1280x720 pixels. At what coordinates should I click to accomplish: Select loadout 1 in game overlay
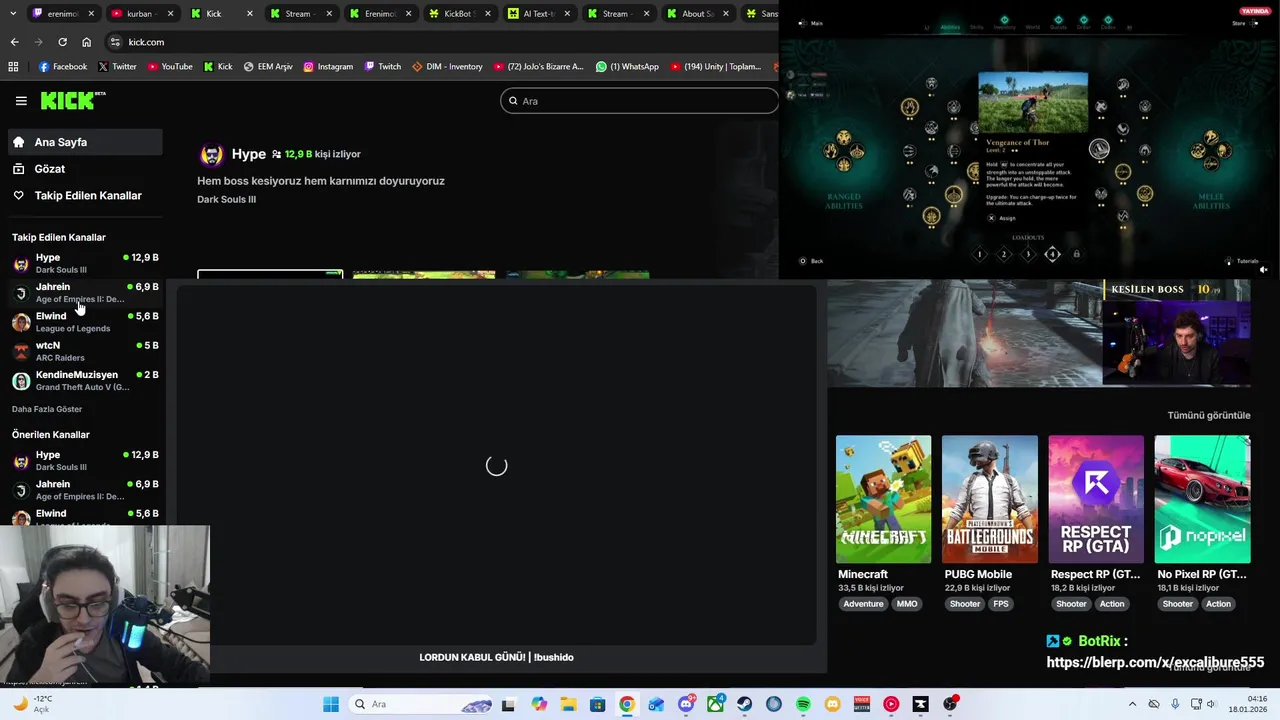point(979,254)
